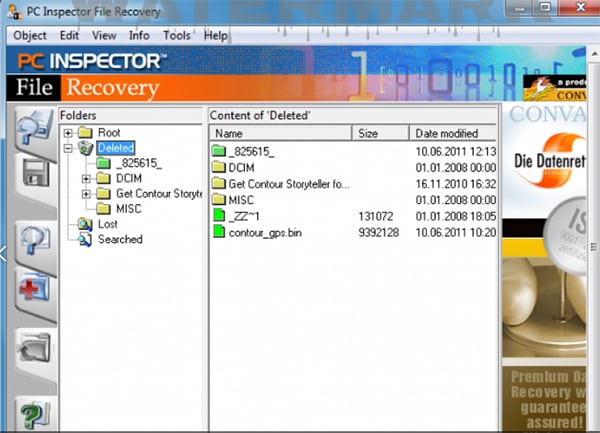Click the Searched folder icon in tree
The width and height of the screenshot is (600, 433).
[85, 239]
